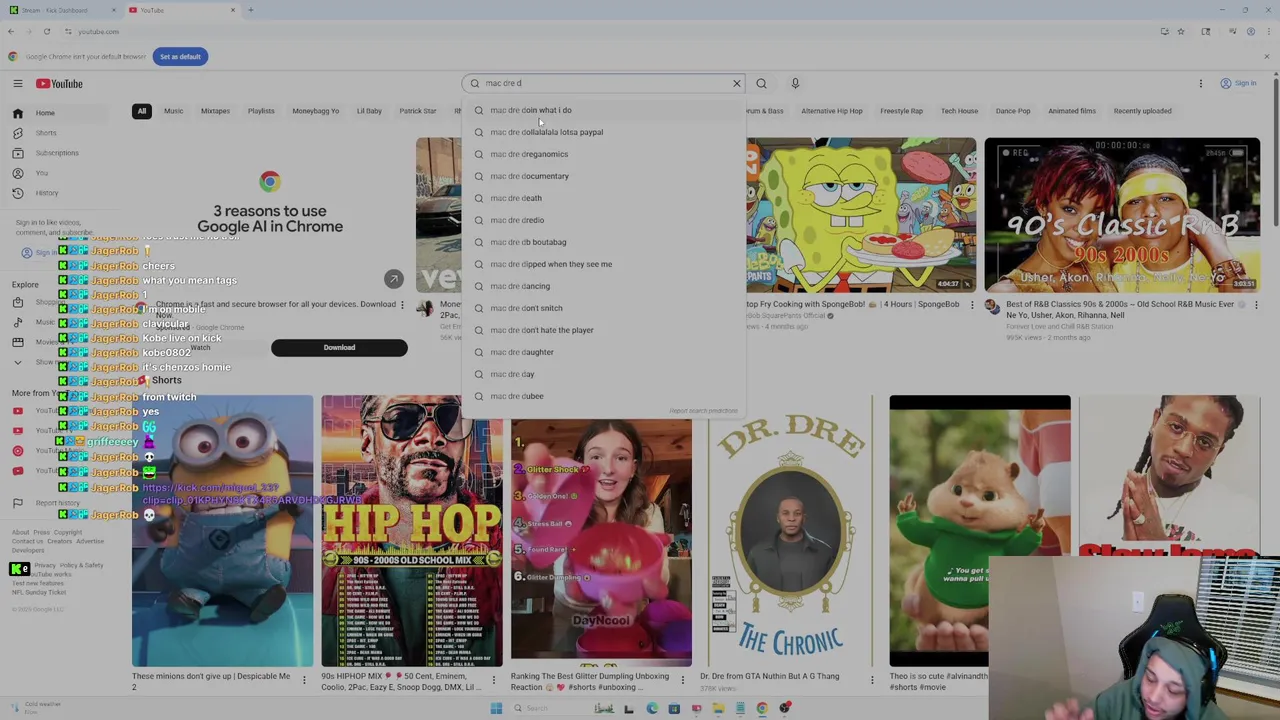
Task: Select suggestion mac dre dollalalala lotsa paypal
Action: tap(605, 132)
